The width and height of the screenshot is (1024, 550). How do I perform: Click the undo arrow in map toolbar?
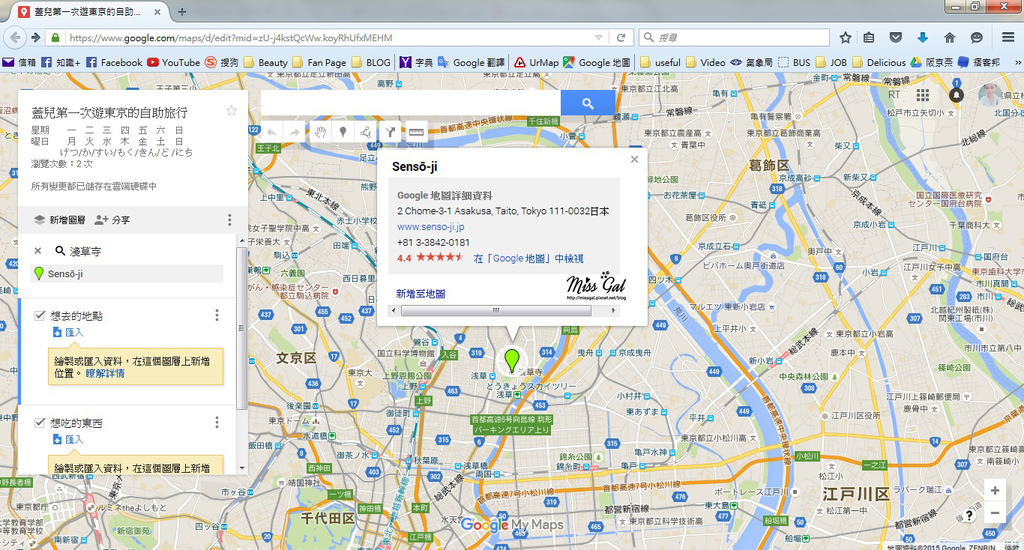click(x=272, y=133)
